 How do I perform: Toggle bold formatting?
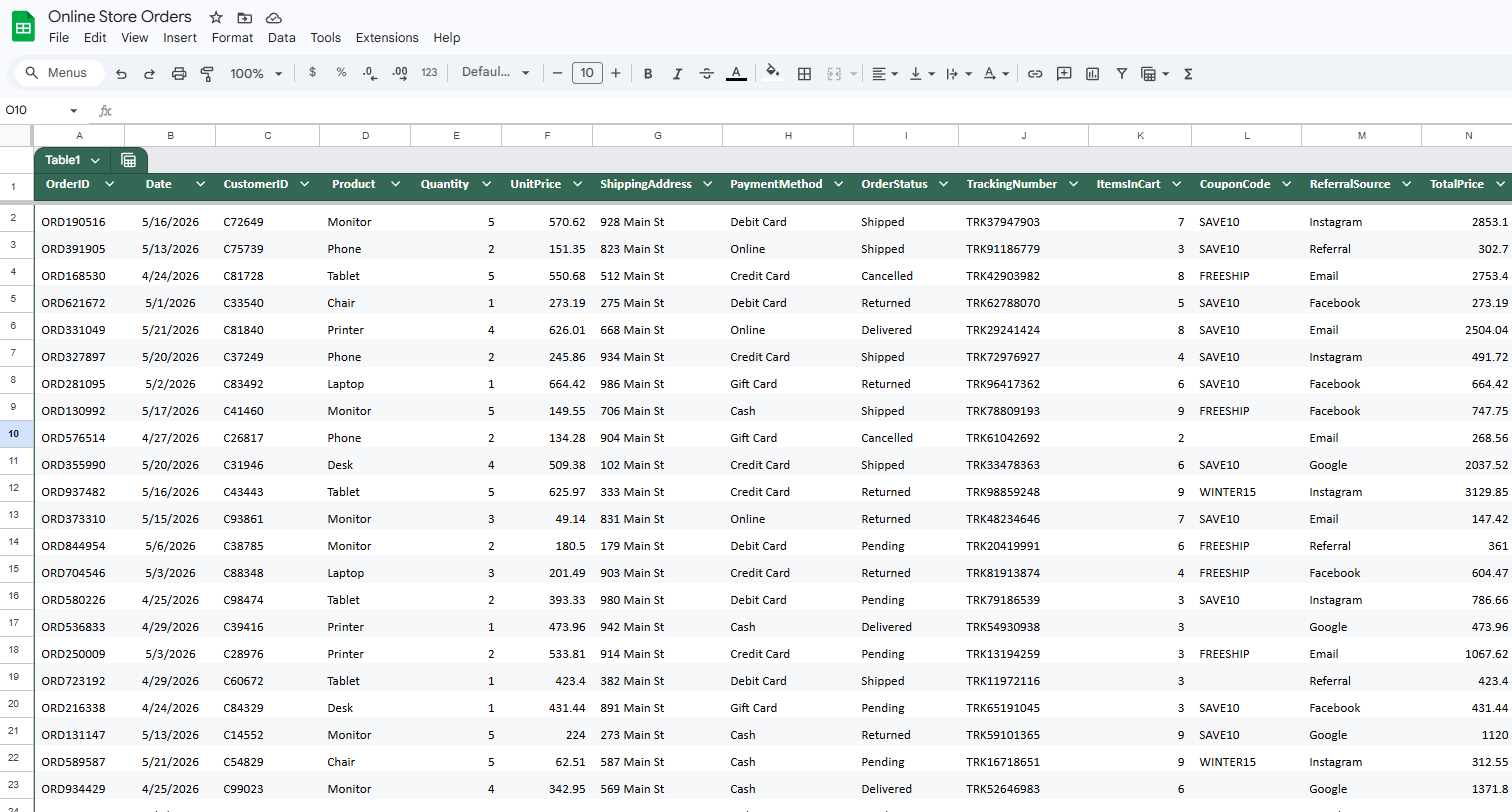coord(648,73)
